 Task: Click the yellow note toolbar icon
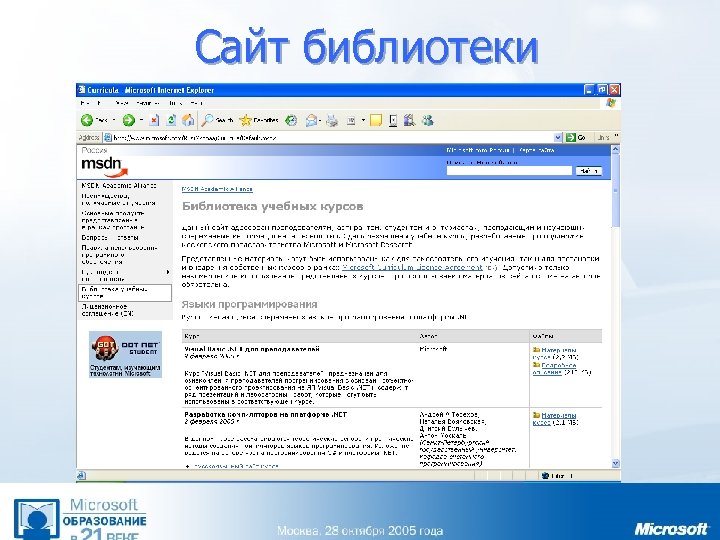click(376, 120)
